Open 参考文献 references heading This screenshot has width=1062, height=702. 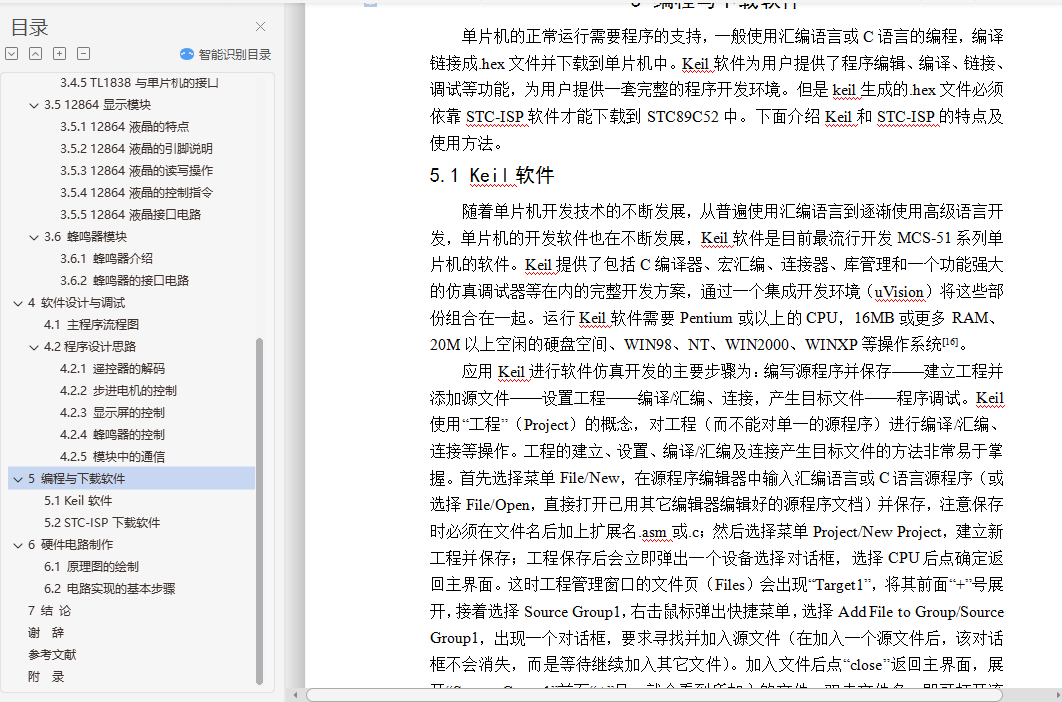click(x=52, y=655)
